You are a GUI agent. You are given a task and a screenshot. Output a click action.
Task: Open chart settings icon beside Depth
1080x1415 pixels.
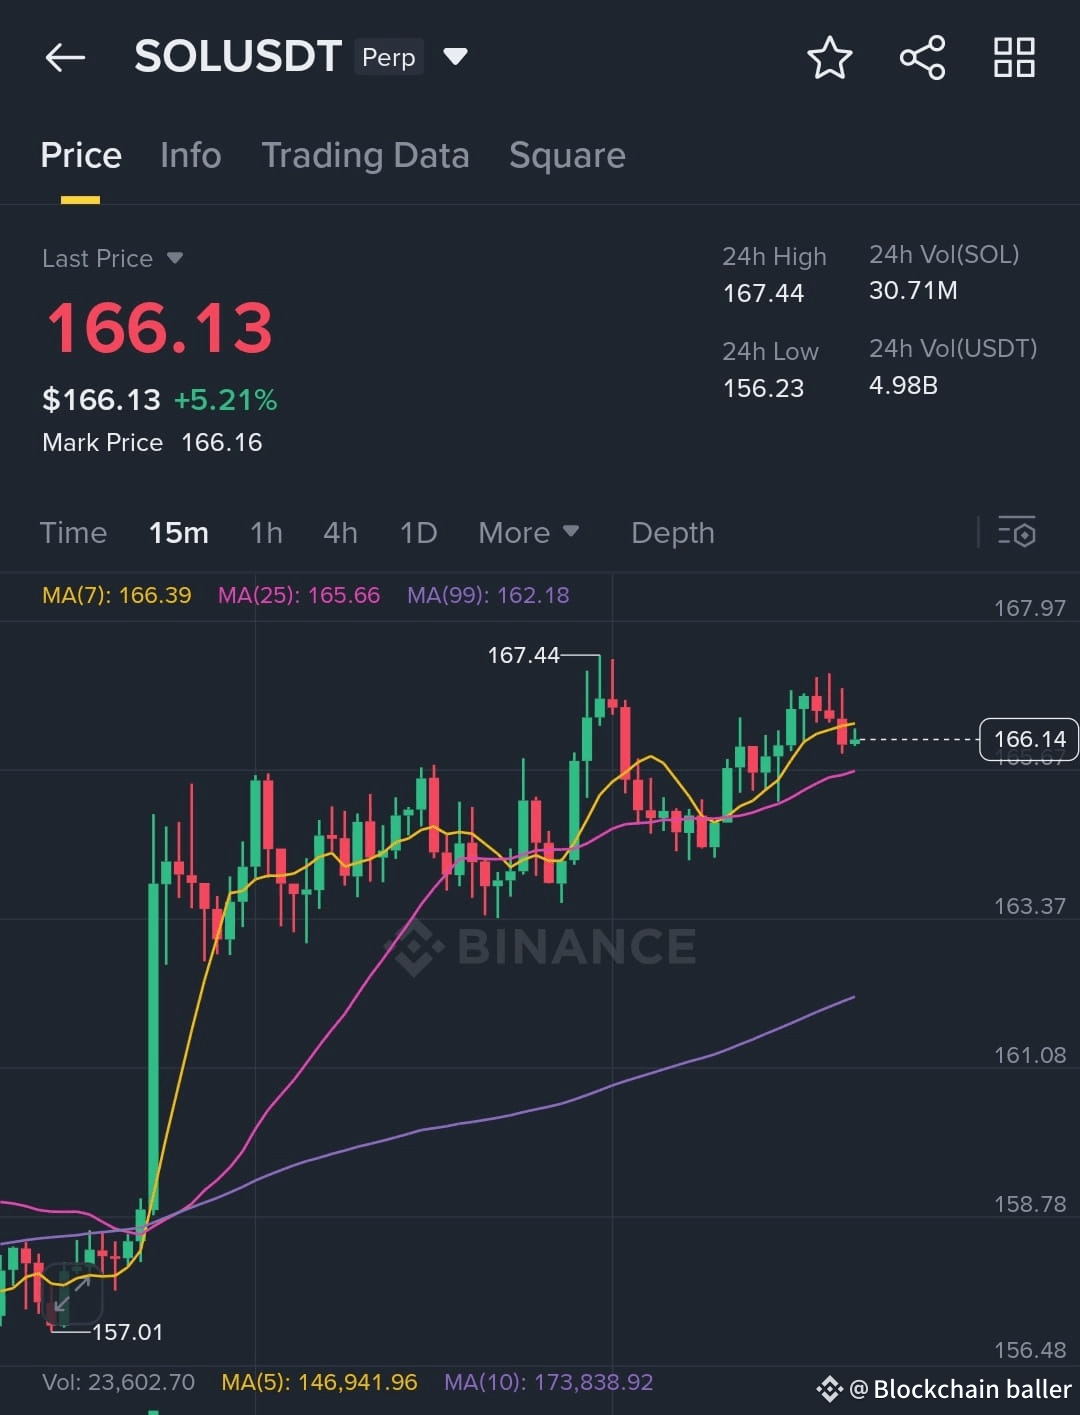tap(1016, 532)
